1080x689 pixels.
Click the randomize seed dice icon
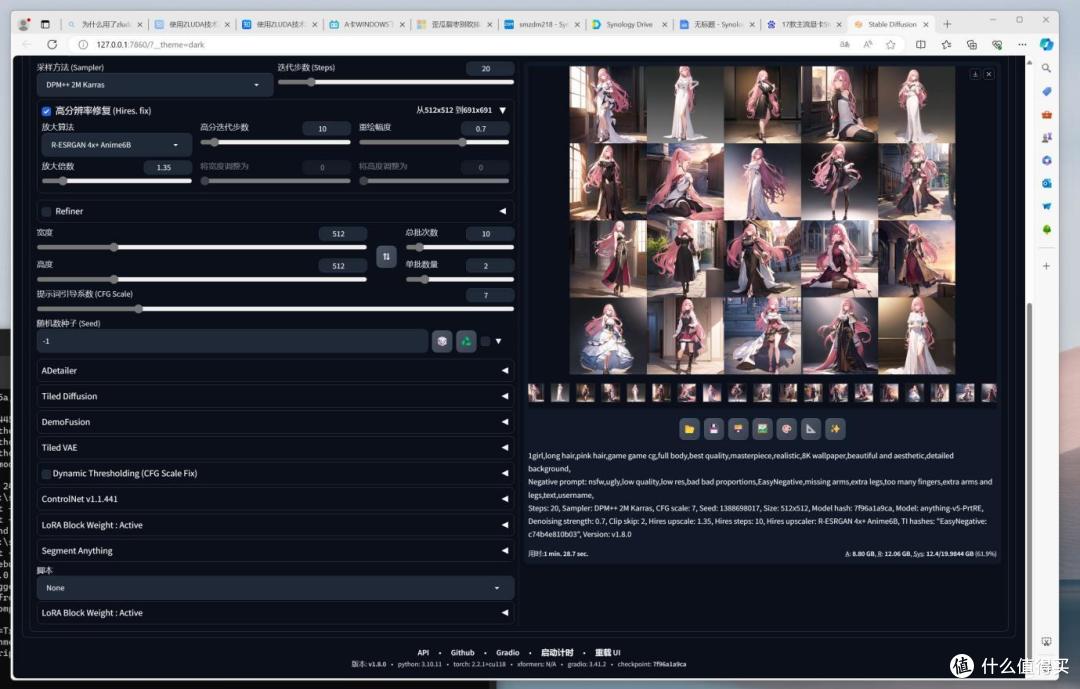442,341
